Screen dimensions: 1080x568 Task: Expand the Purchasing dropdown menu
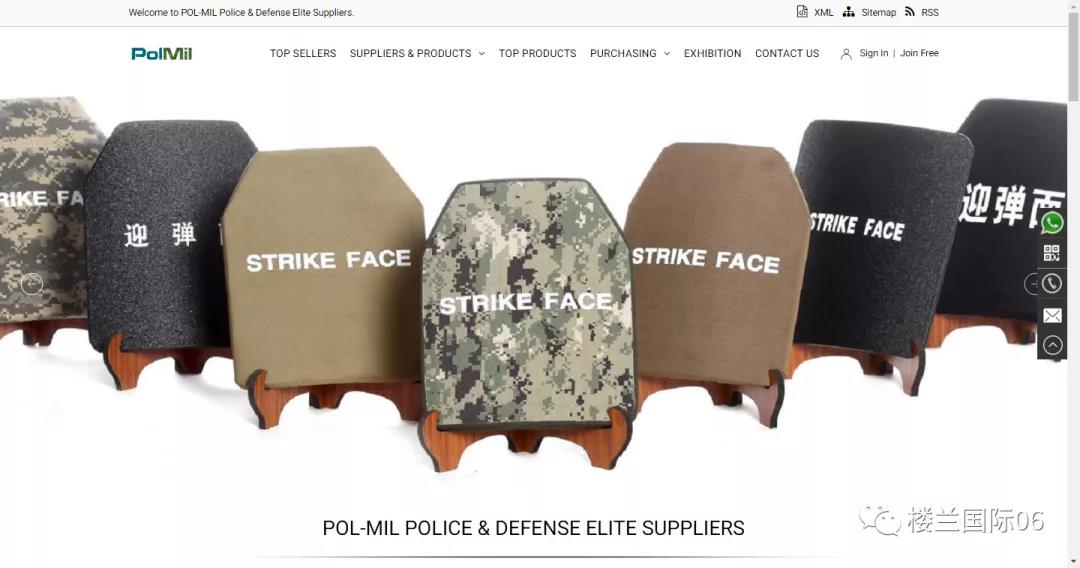pyautogui.click(x=630, y=54)
